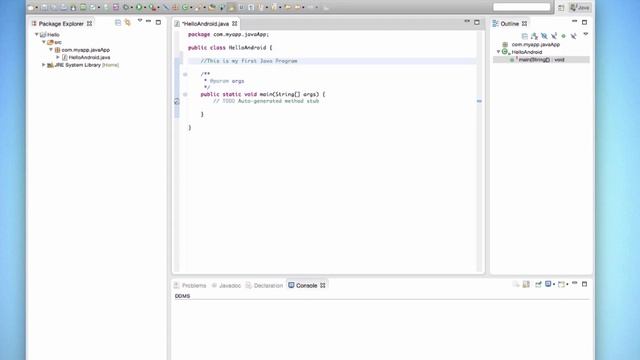Click the Run External Tools icon
This screenshot has height=360, width=640.
[153, 7]
